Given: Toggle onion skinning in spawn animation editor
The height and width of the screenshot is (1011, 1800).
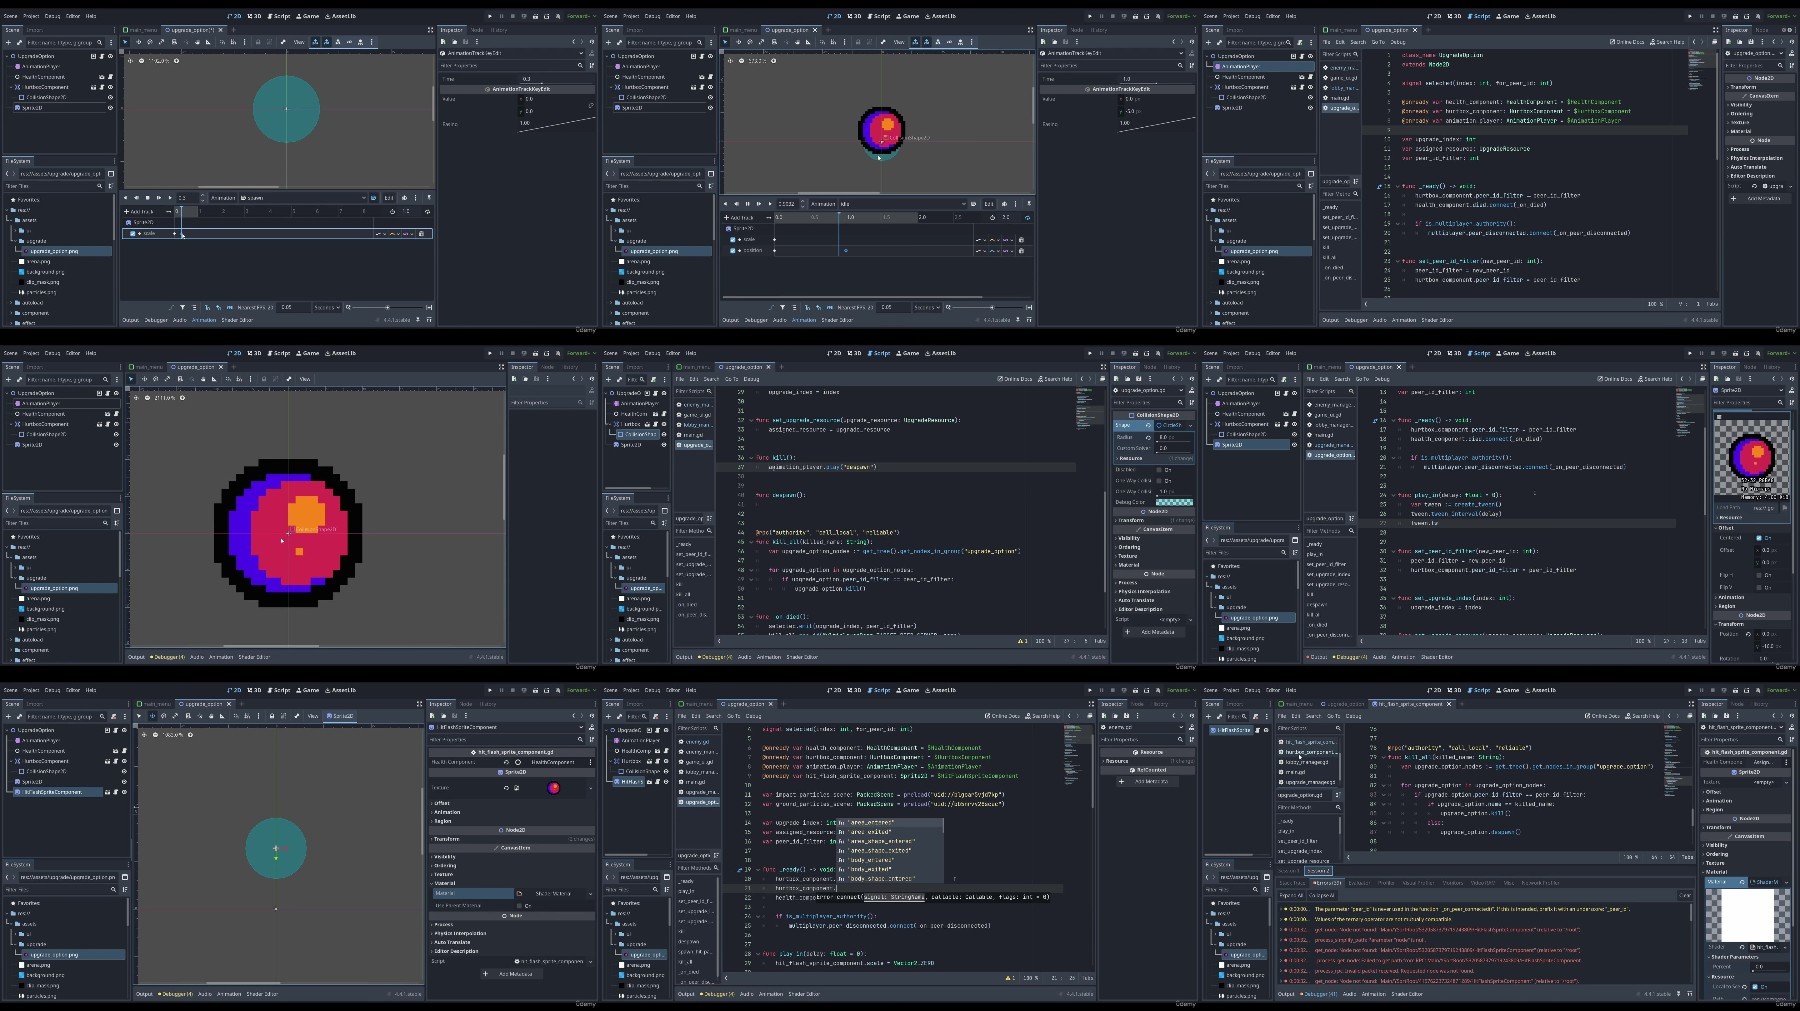Looking at the screenshot, I should tap(404, 198).
